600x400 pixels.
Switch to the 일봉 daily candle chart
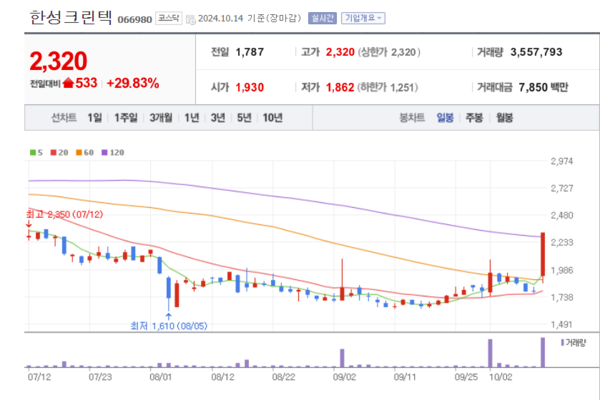click(x=445, y=118)
